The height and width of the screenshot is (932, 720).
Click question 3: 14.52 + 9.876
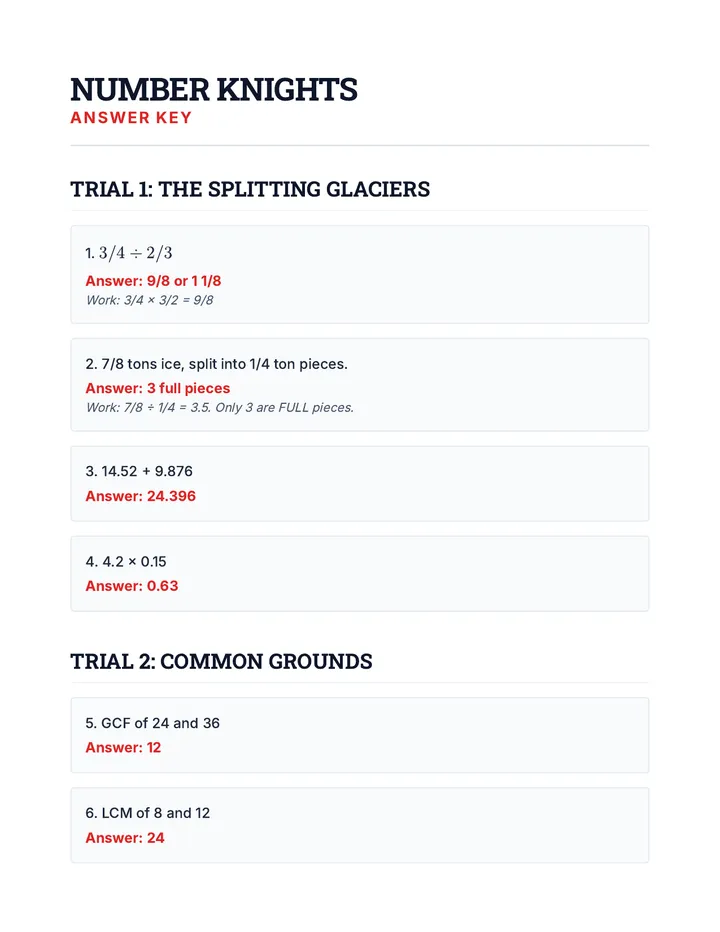point(139,471)
